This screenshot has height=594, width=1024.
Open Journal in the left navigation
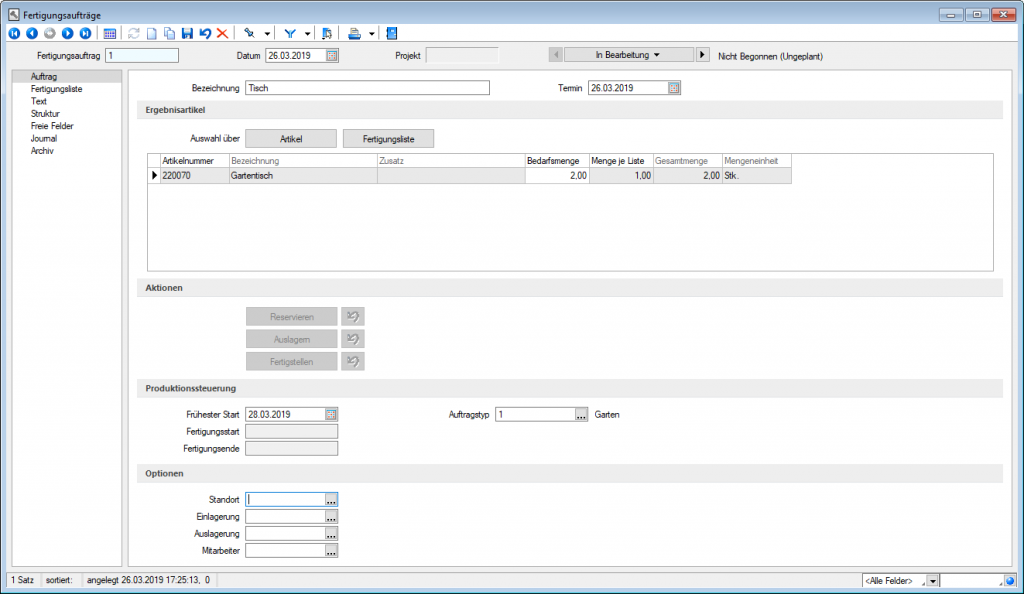coord(44,139)
